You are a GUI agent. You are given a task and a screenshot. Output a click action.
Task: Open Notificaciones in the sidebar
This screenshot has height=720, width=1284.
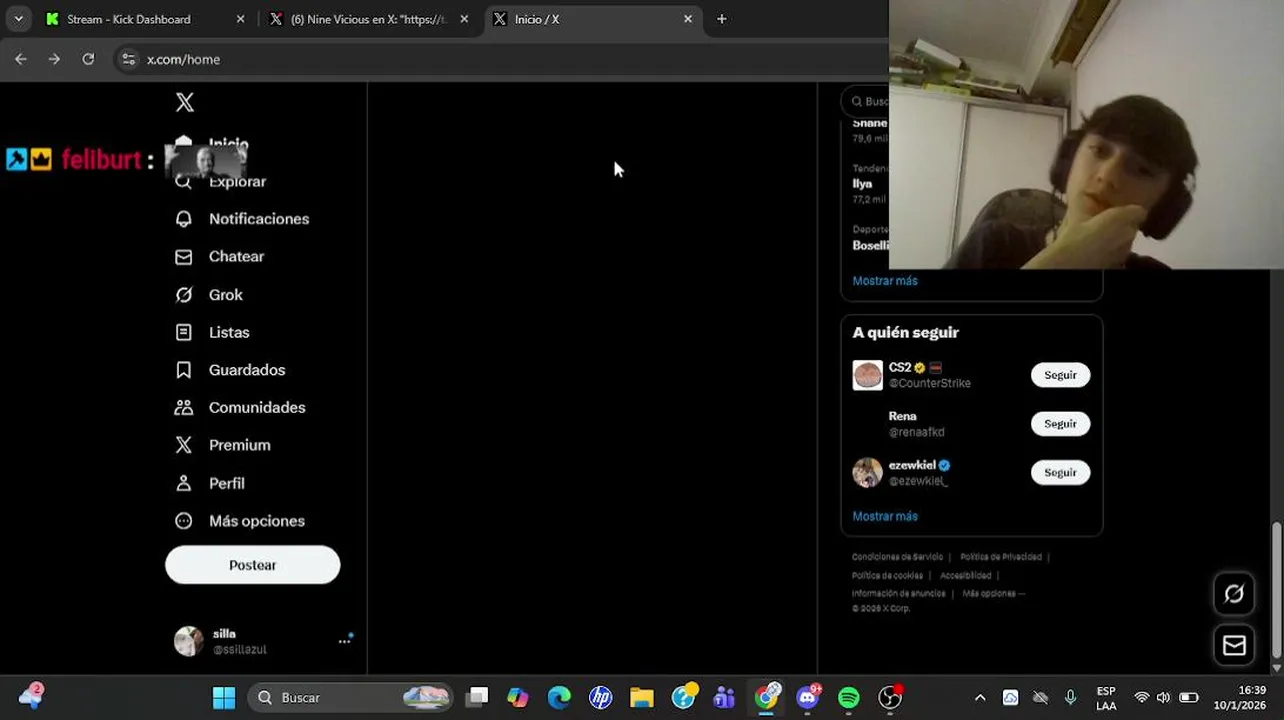(242, 219)
